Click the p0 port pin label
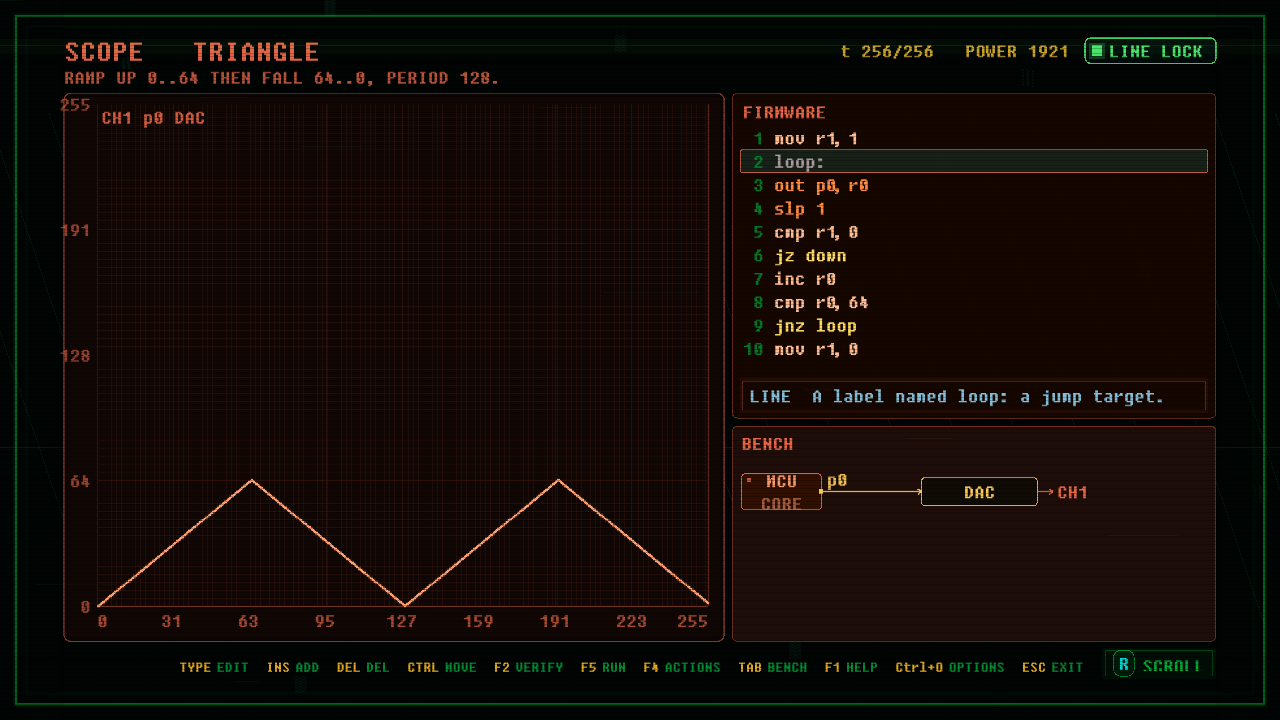Viewport: 1280px width, 720px height. 837,481
